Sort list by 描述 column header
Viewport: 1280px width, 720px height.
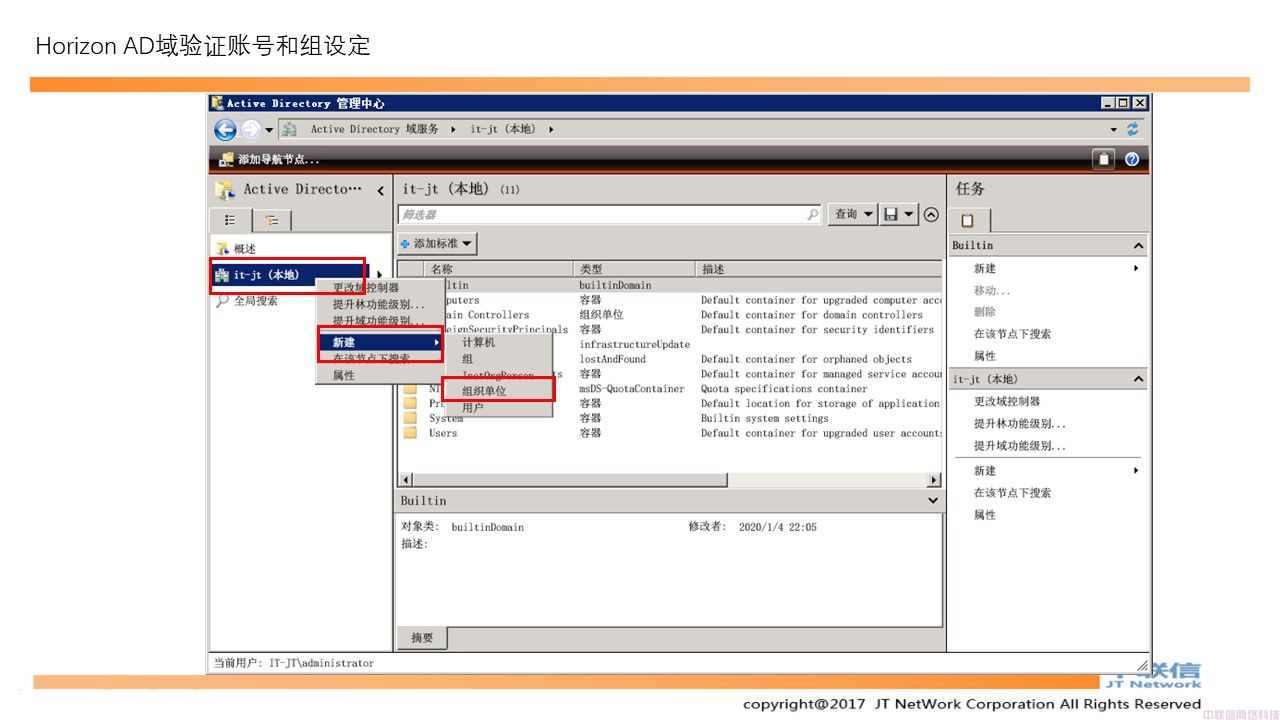click(x=819, y=269)
